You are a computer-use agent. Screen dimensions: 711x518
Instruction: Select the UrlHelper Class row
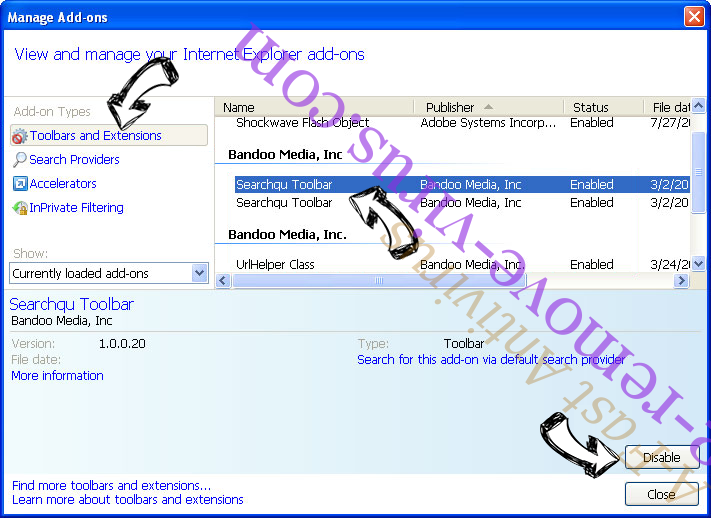click(x=462, y=264)
